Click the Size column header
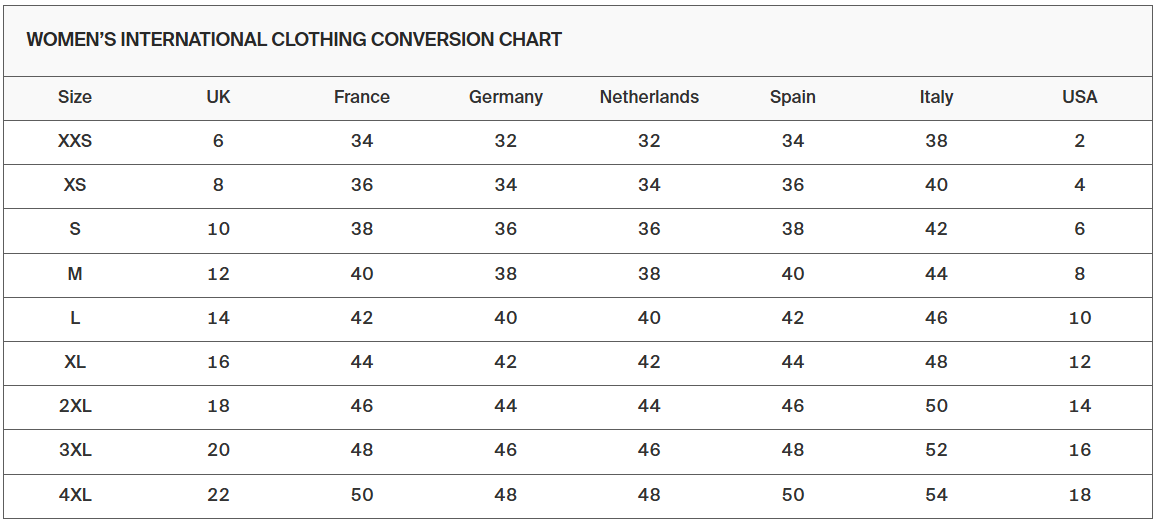The width and height of the screenshot is (1155, 522). click(x=75, y=97)
